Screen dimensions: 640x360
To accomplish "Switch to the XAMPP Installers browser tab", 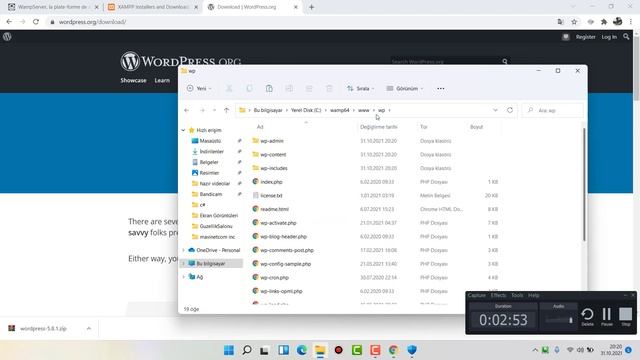I will 152,7.
